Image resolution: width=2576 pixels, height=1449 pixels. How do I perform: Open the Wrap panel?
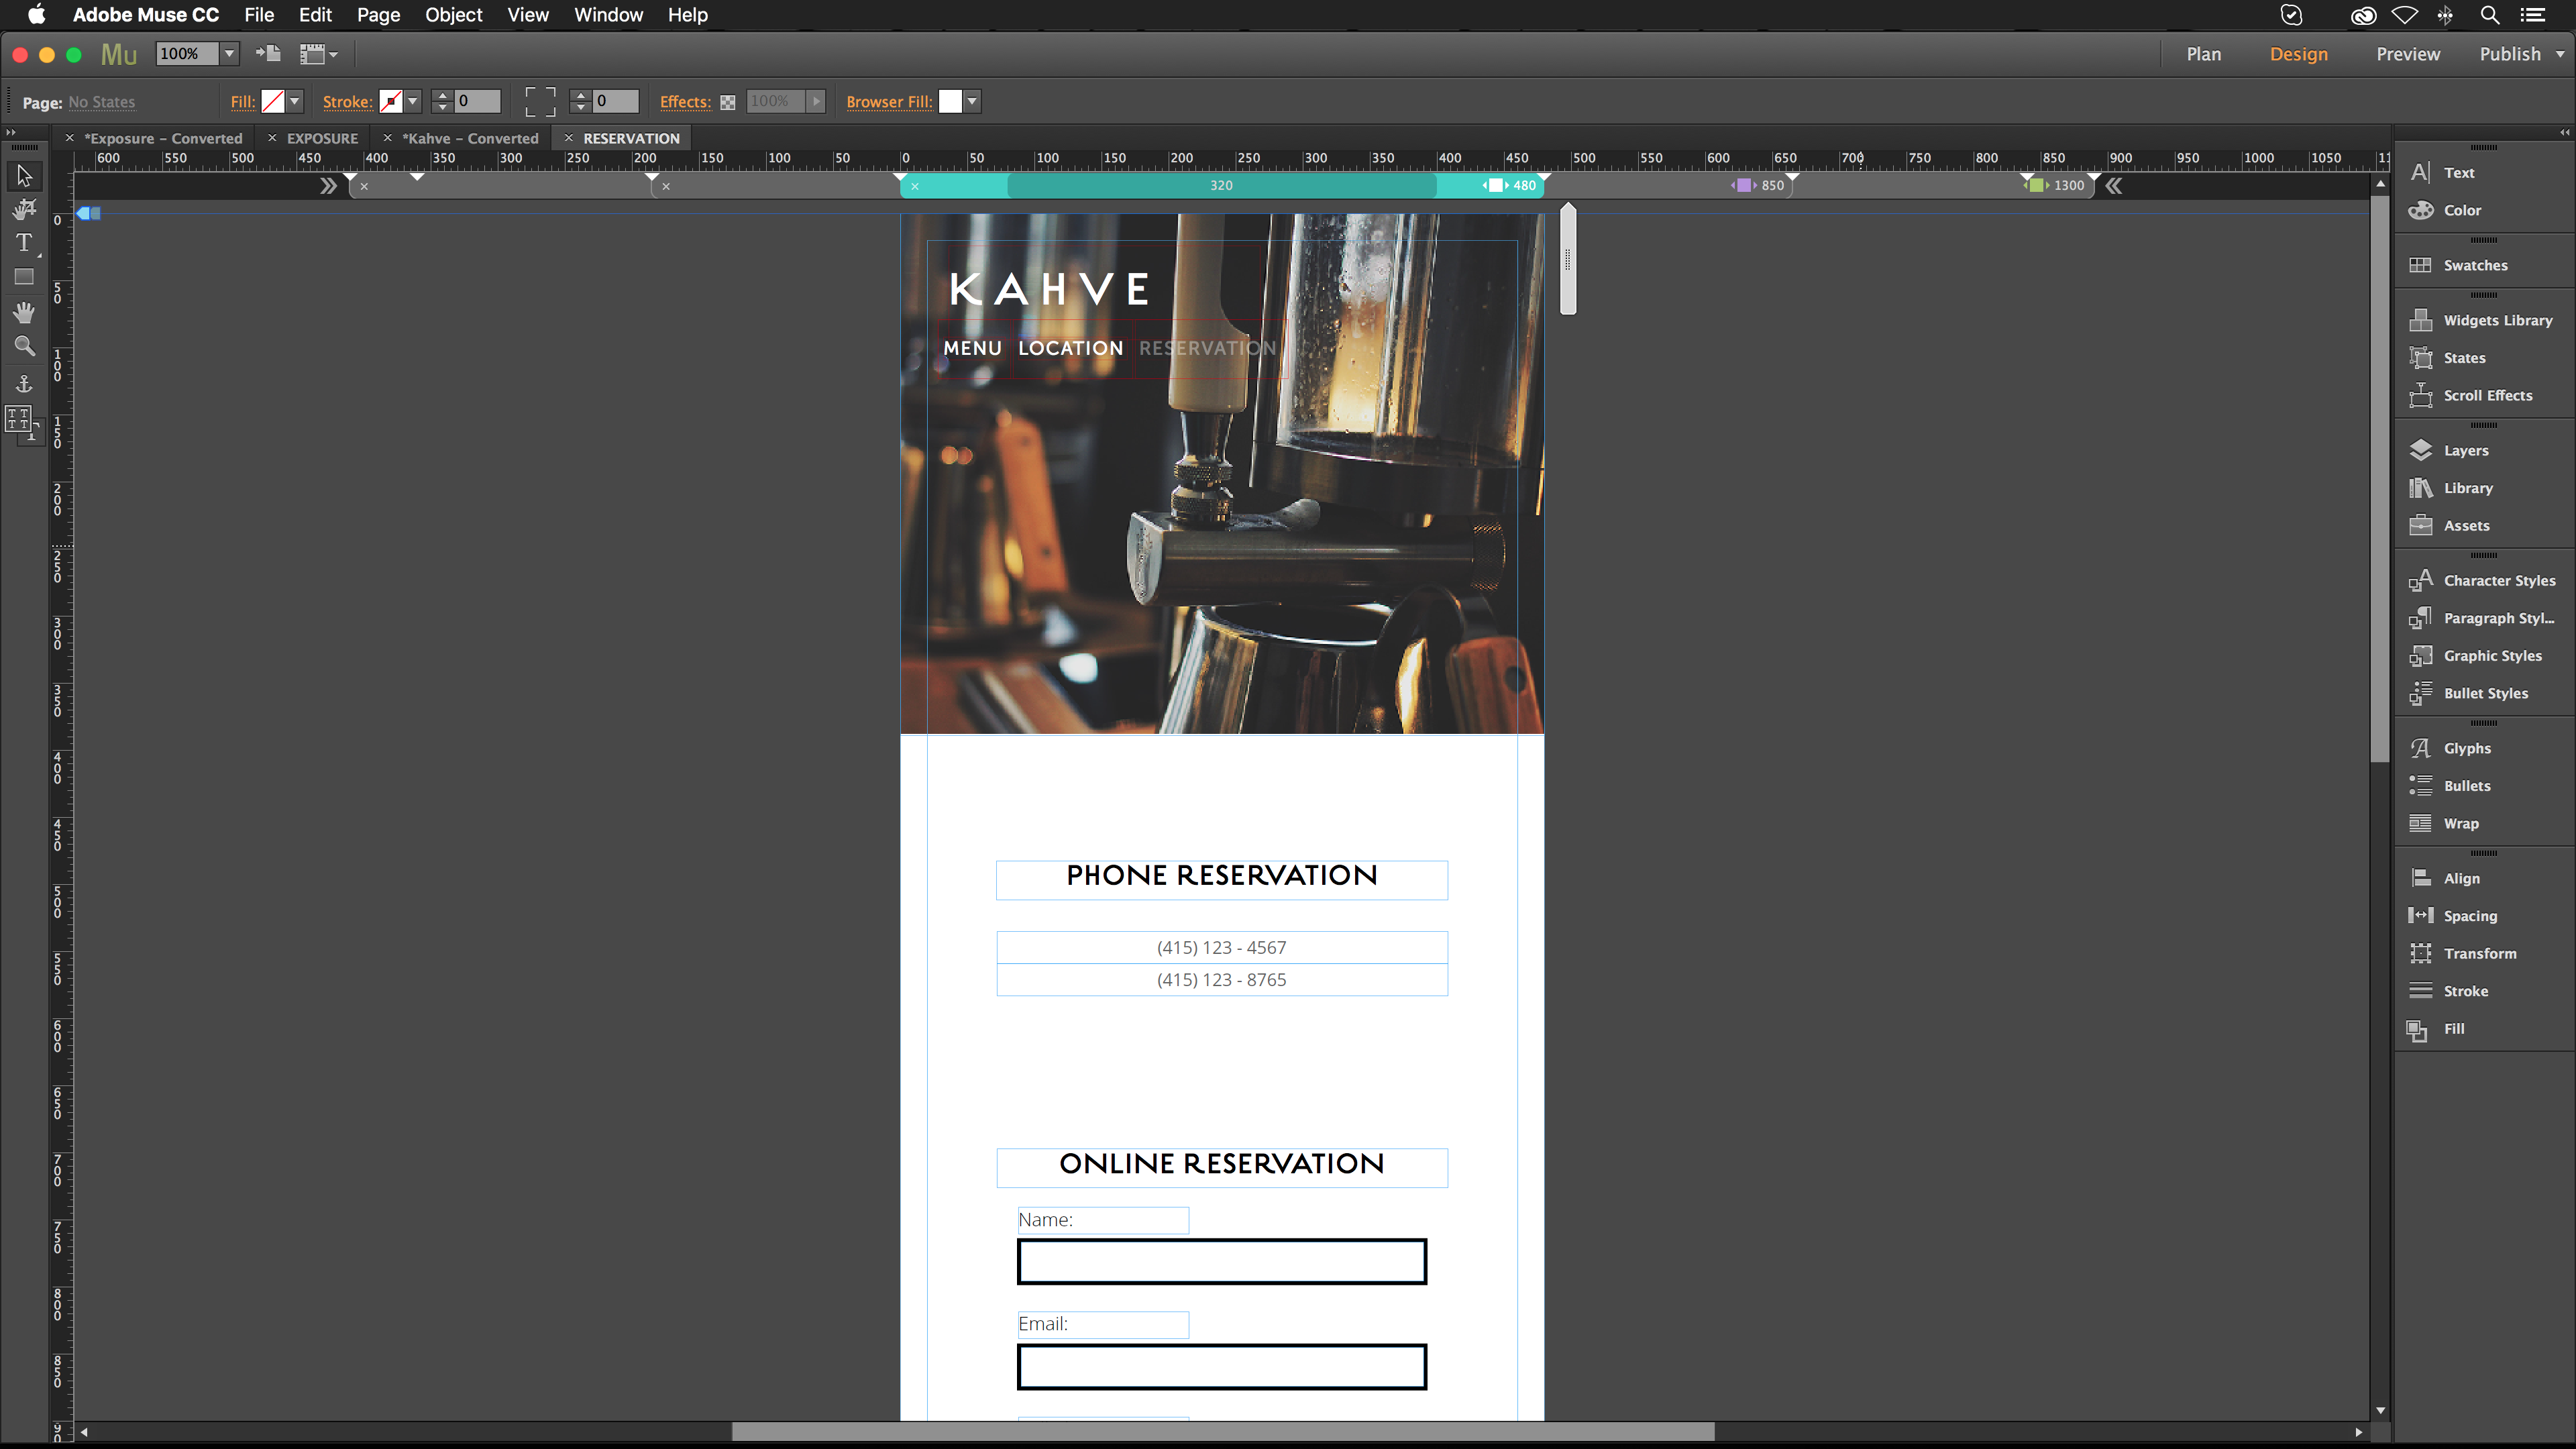tap(2445, 823)
